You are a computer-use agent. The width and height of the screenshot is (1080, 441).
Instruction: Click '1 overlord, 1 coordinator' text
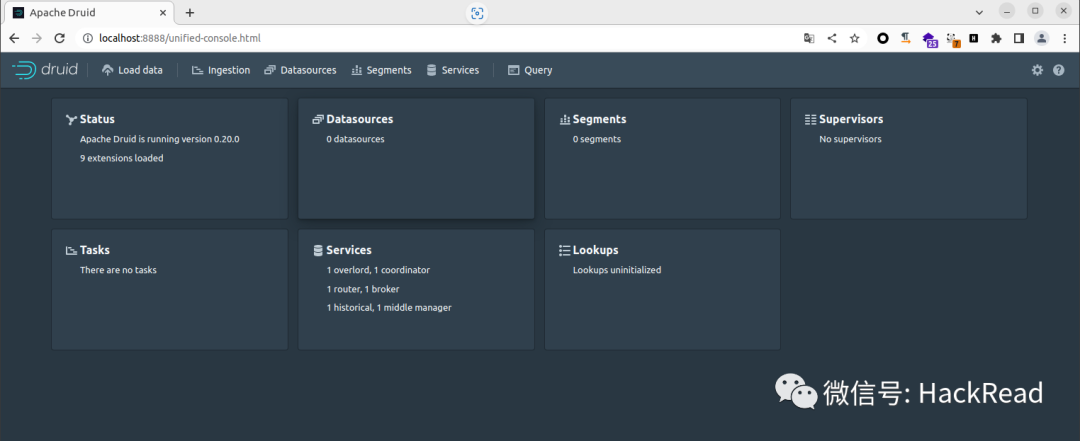tap(378, 270)
